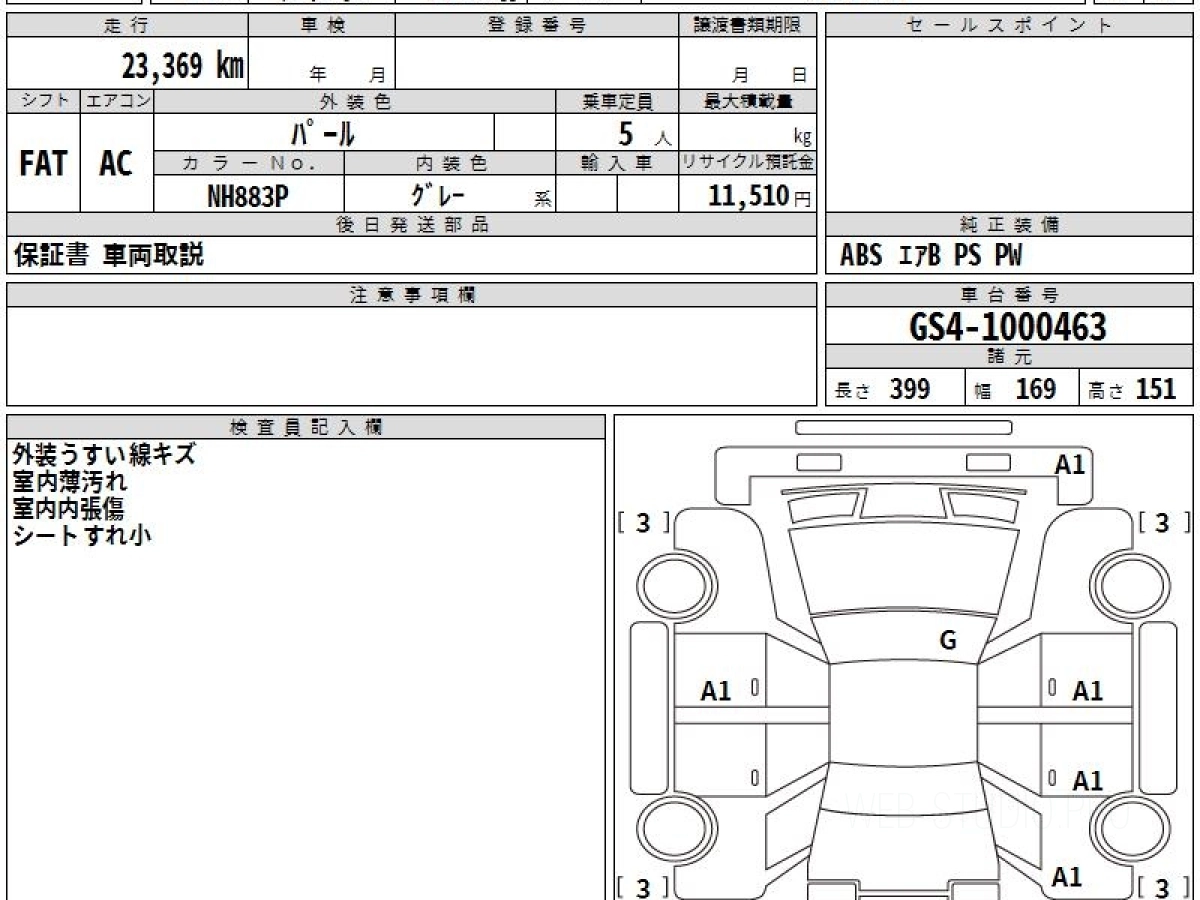Image resolution: width=1200 pixels, height=900 pixels.
Task: Click the 検査員記入欄 header
Action: point(306,427)
